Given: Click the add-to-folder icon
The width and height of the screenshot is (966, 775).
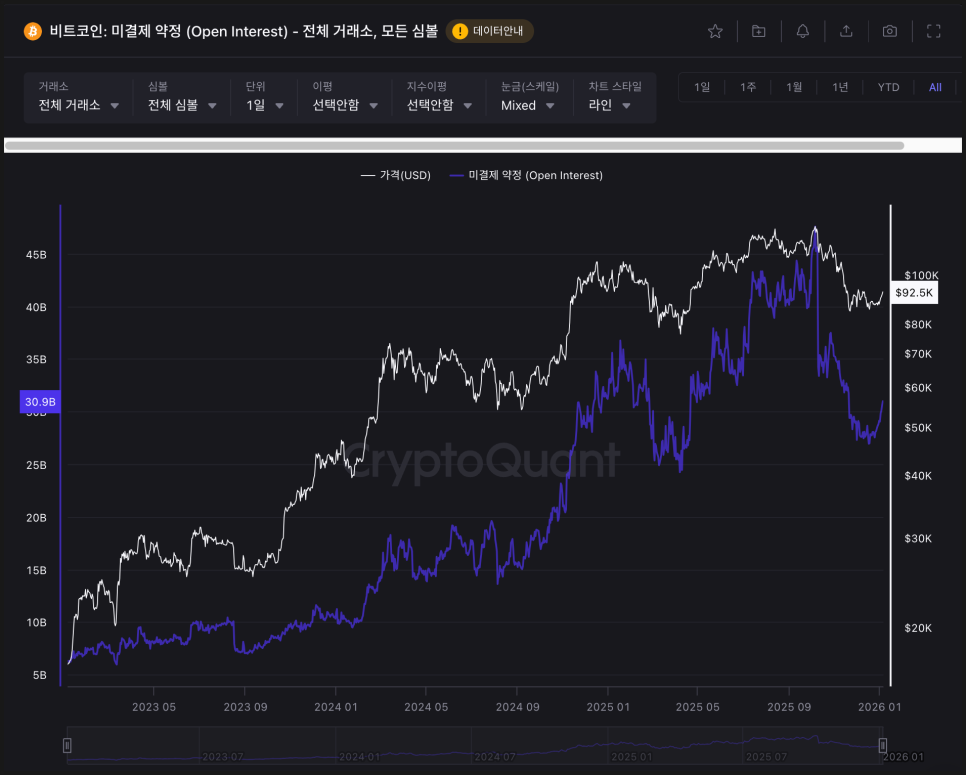Looking at the screenshot, I should pos(759,31).
